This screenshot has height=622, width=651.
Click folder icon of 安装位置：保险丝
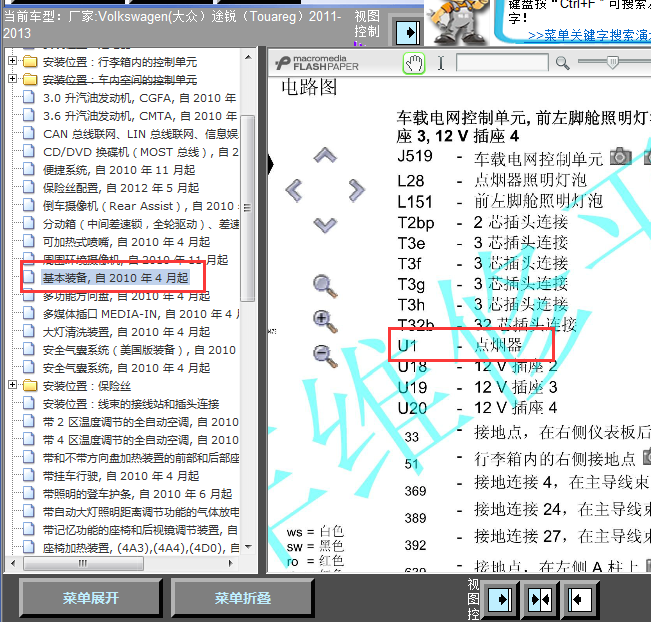point(30,386)
